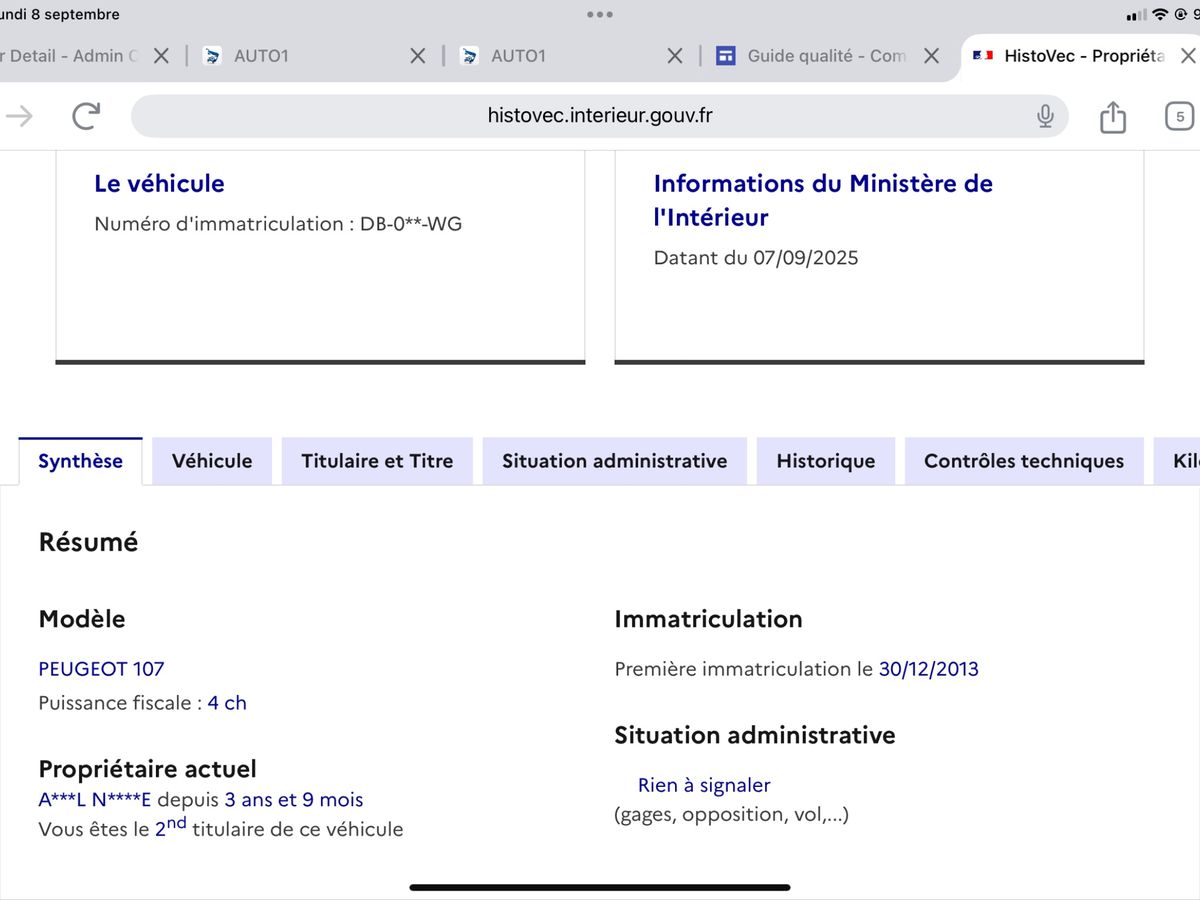Click the Résumé heading
The height and width of the screenshot is (900, 1200).
coord(88,542)
